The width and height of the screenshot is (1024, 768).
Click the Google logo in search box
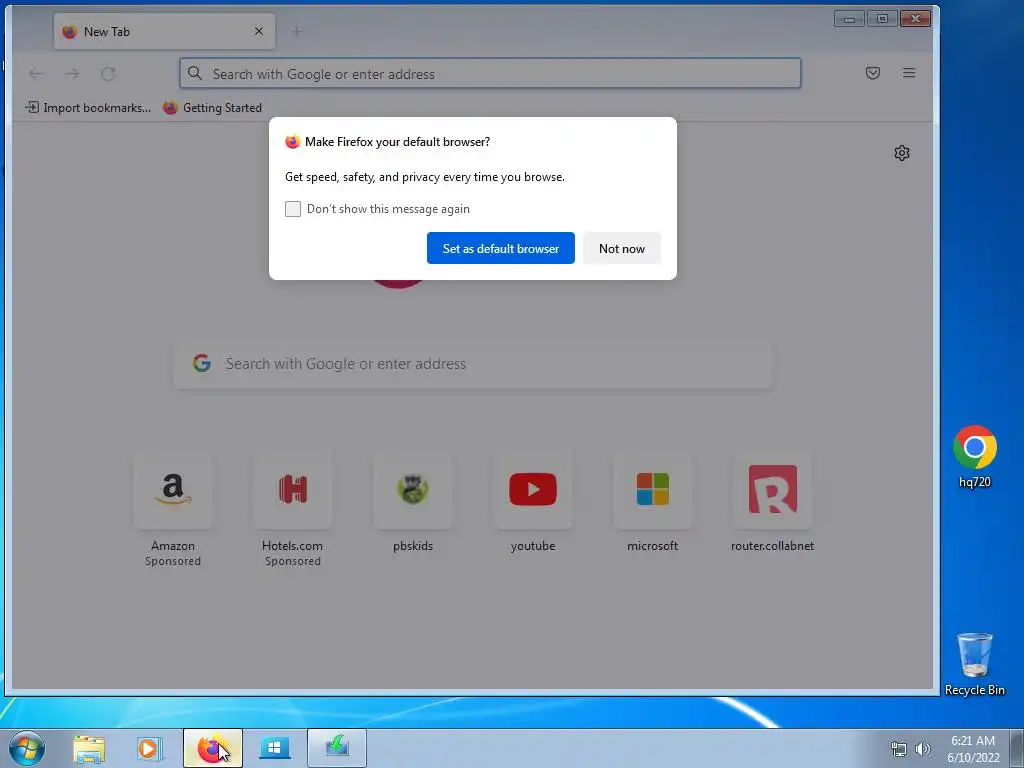[x=202, y=364]
